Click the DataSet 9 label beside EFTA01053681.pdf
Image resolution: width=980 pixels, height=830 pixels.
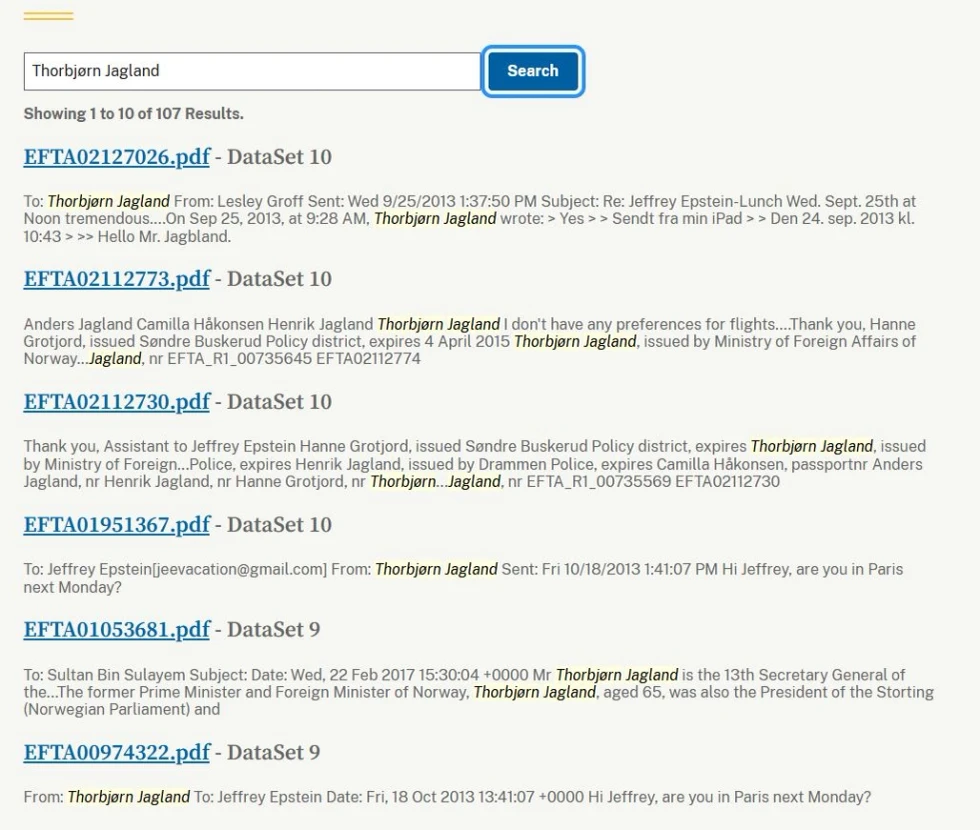coord(273,630)
